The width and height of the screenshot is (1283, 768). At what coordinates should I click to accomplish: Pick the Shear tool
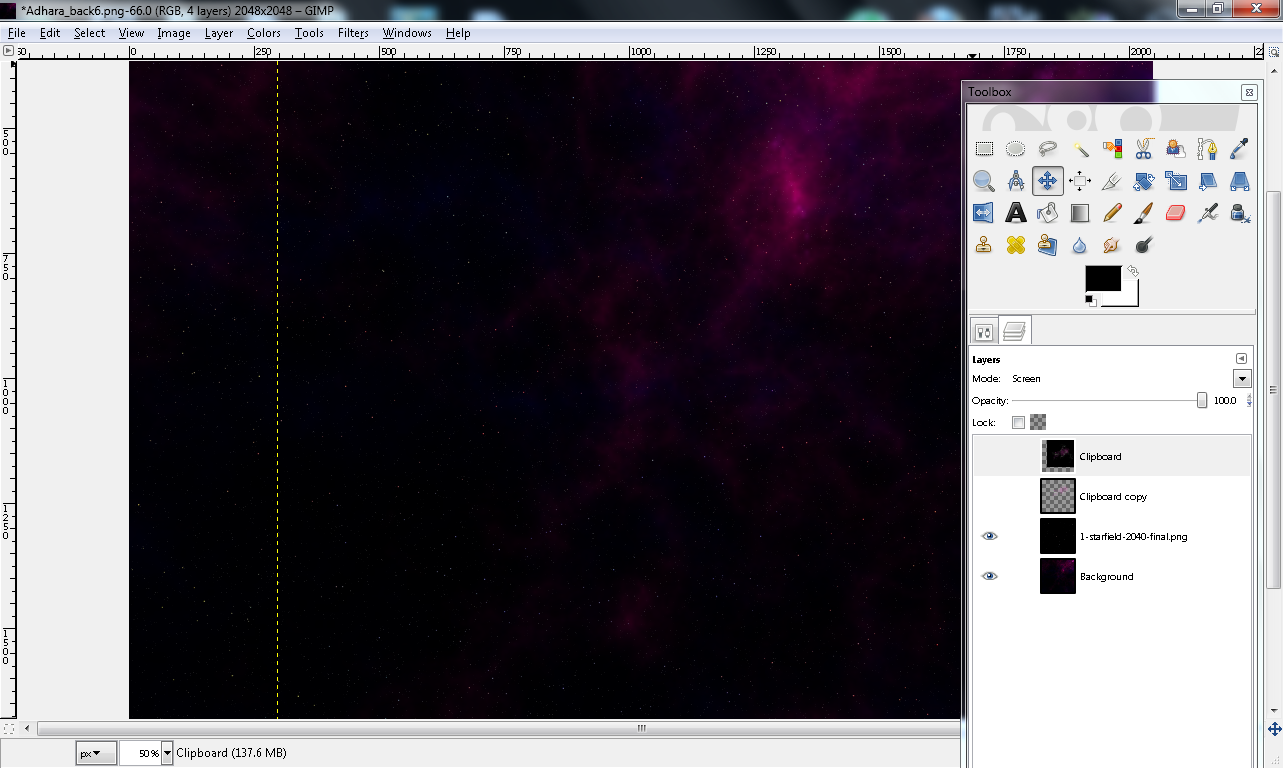coord(1208,181)
